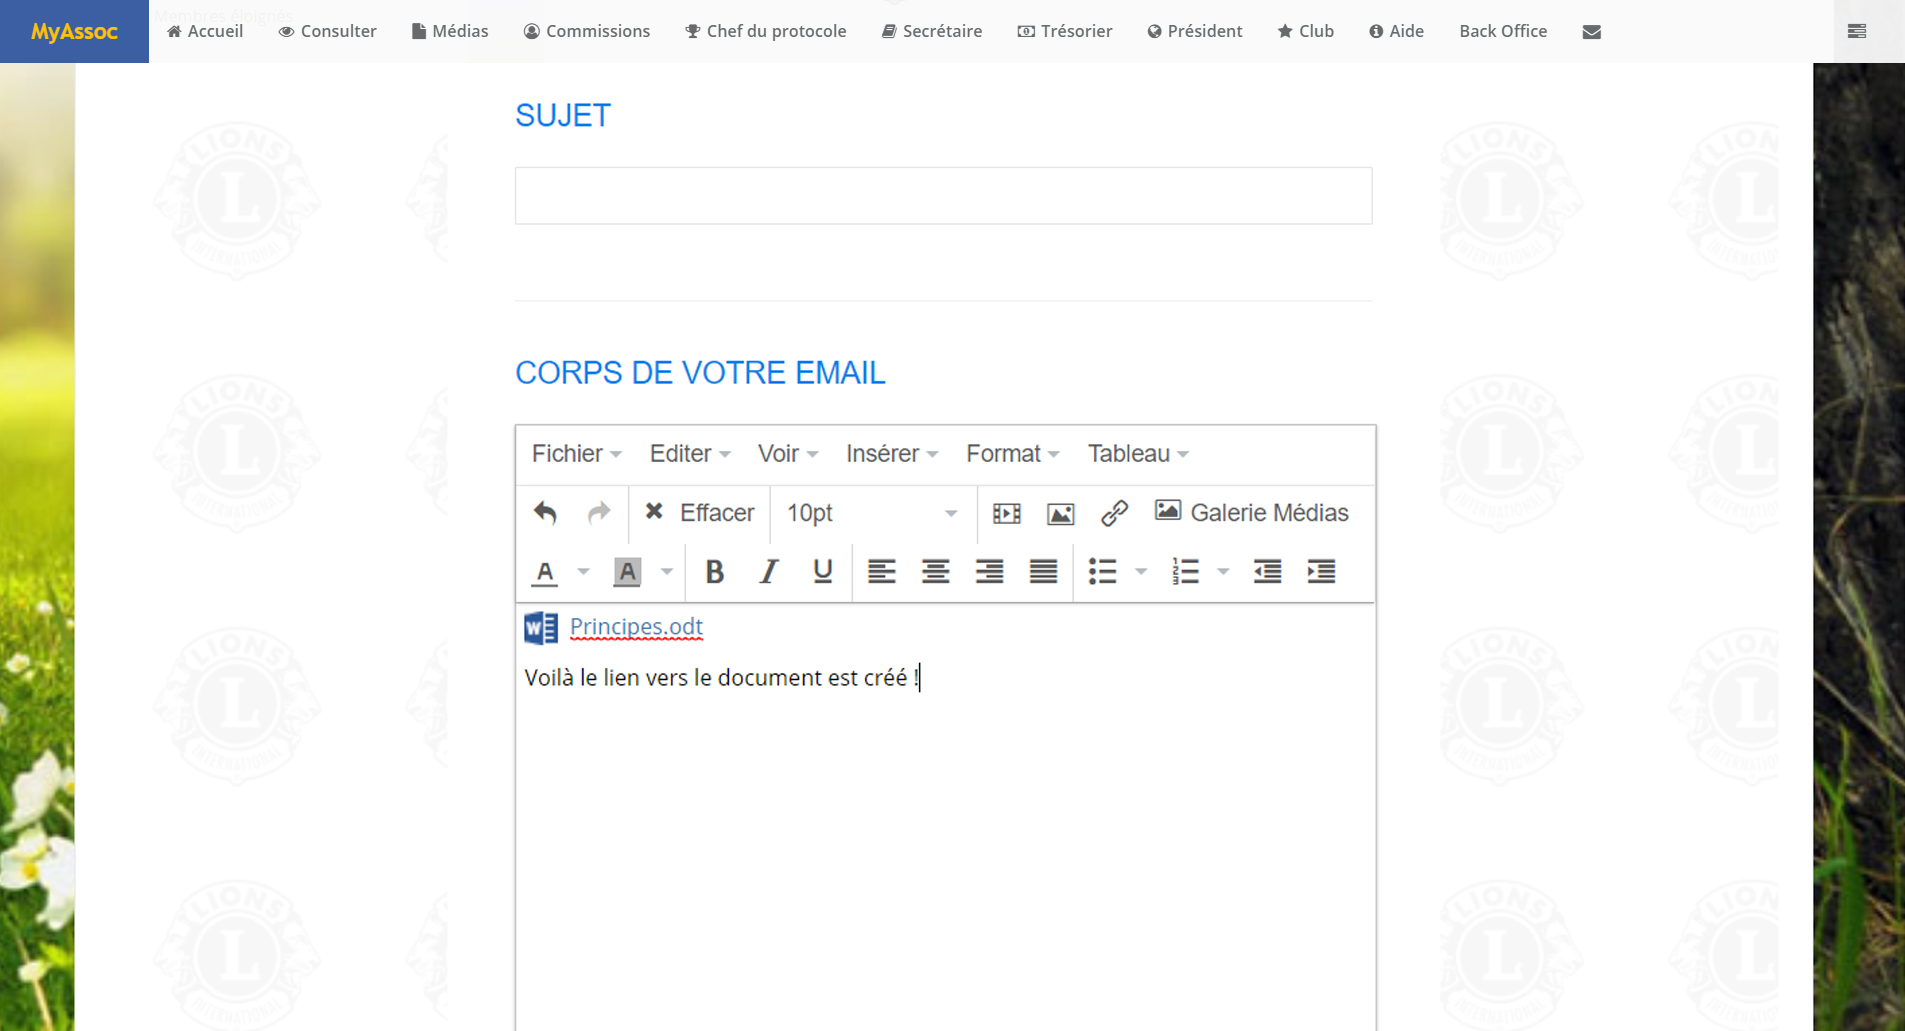The width and height of the screenshot is (1905, 1031).
Task: Open the Insérer menu
Action: tap(891, 454)
